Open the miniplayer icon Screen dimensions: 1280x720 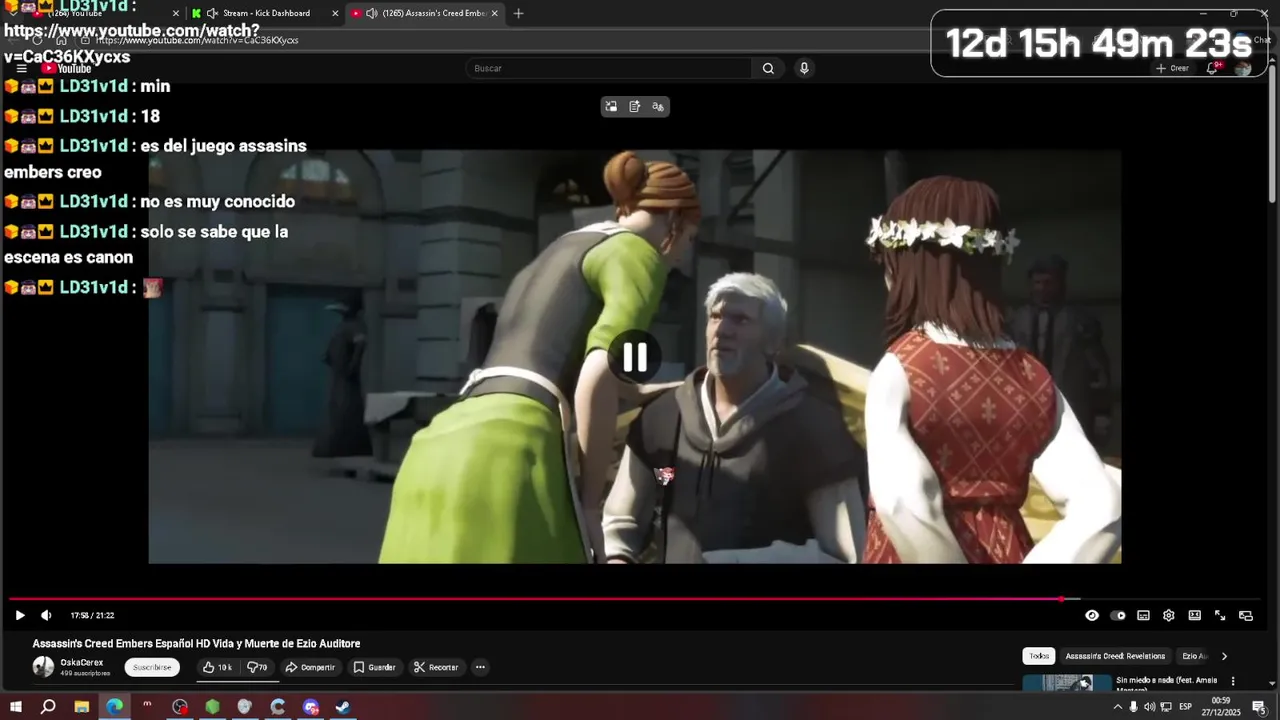tap(1246, 615)
